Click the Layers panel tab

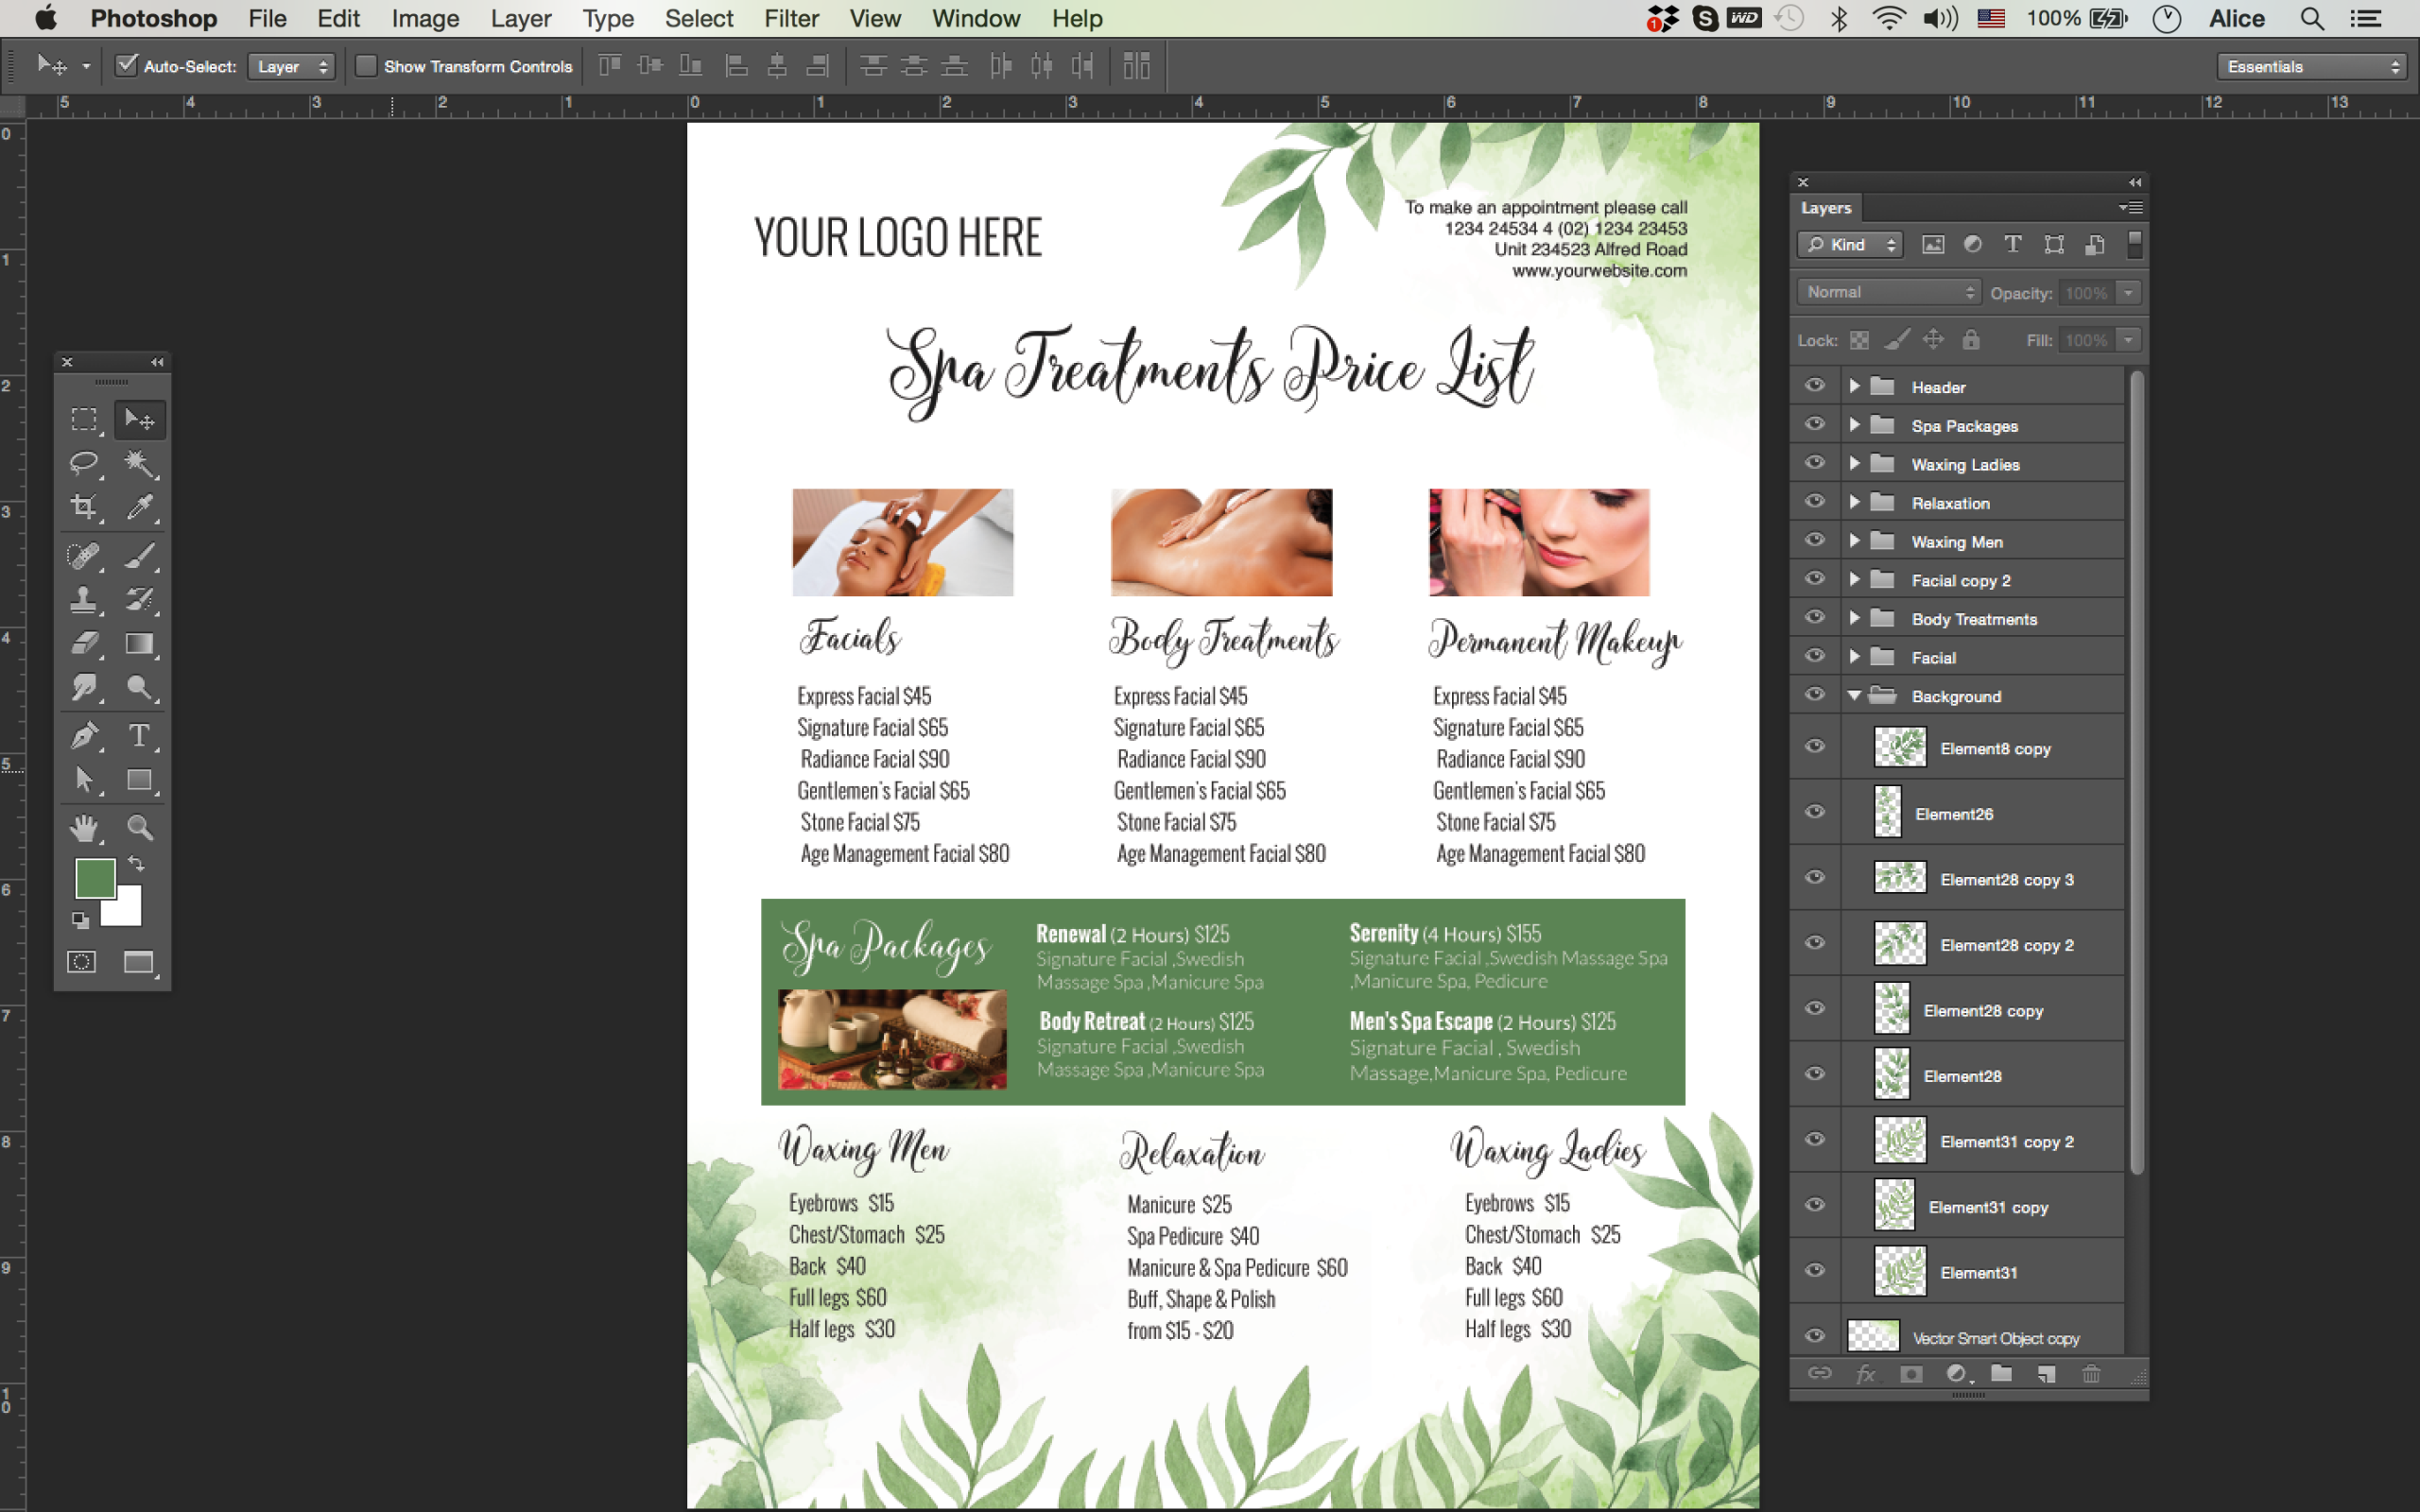pyautogui.click(x=1826, y=208)
